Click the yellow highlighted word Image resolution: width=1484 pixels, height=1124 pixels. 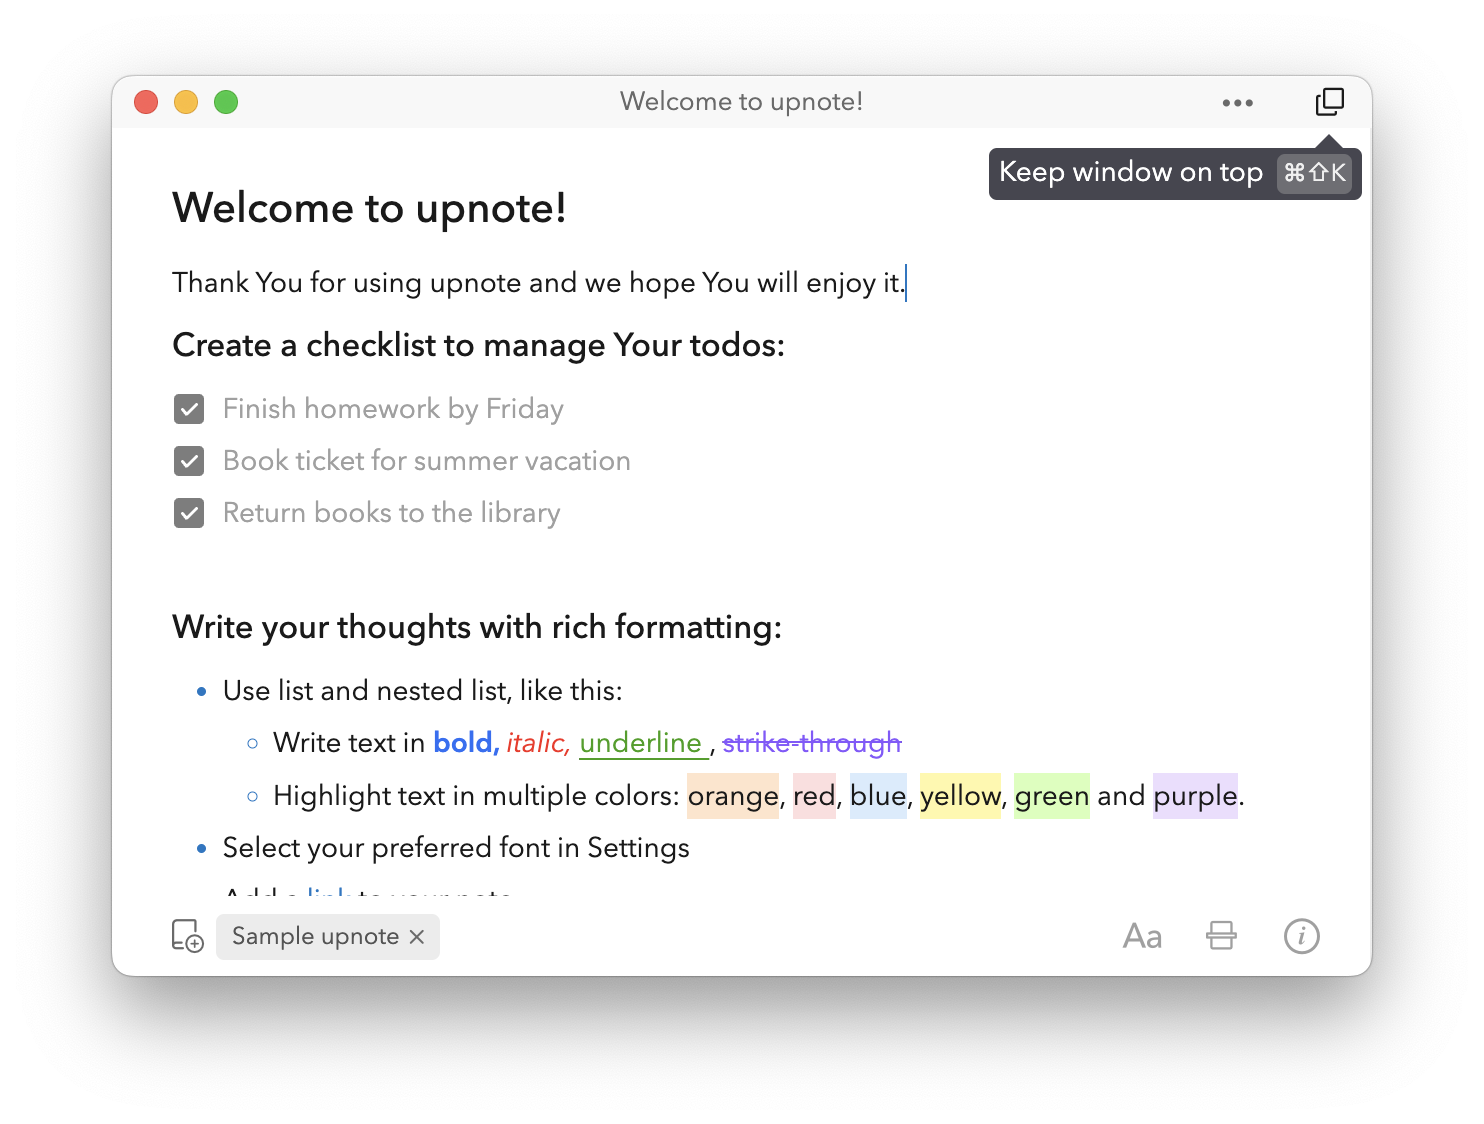pos(960,796)
